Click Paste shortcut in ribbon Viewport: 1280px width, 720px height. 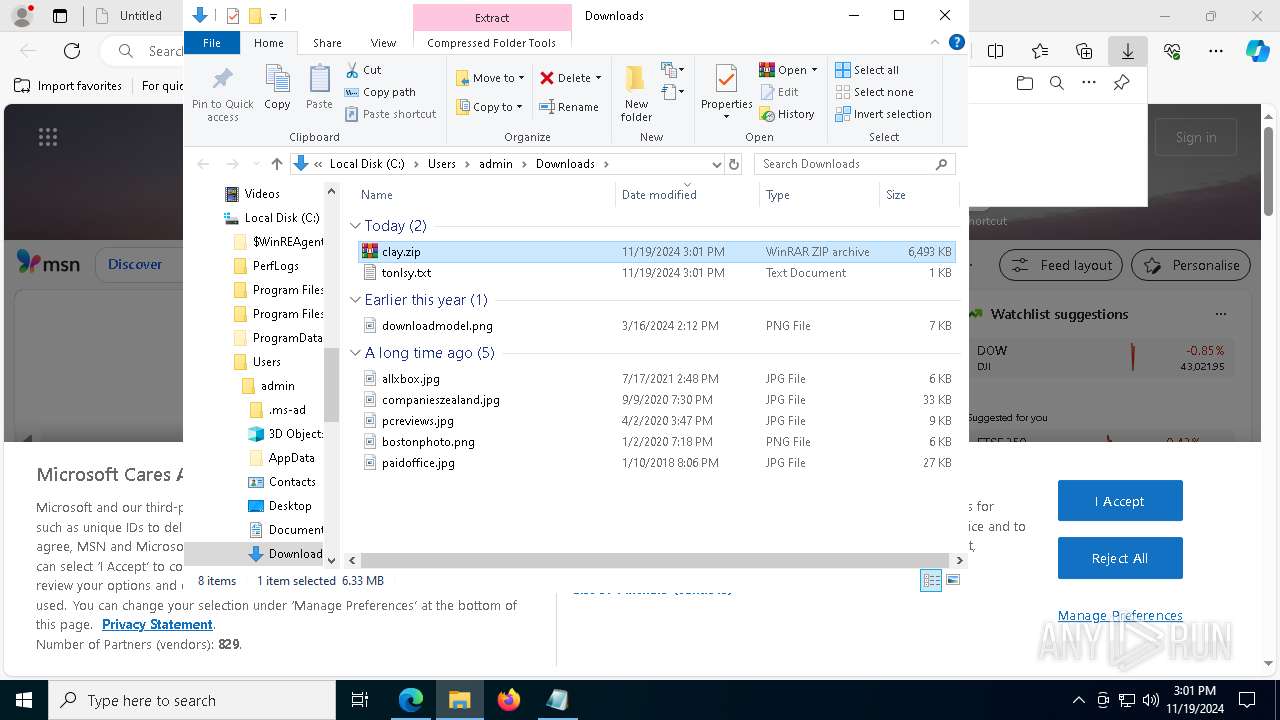tap(391, 114)
